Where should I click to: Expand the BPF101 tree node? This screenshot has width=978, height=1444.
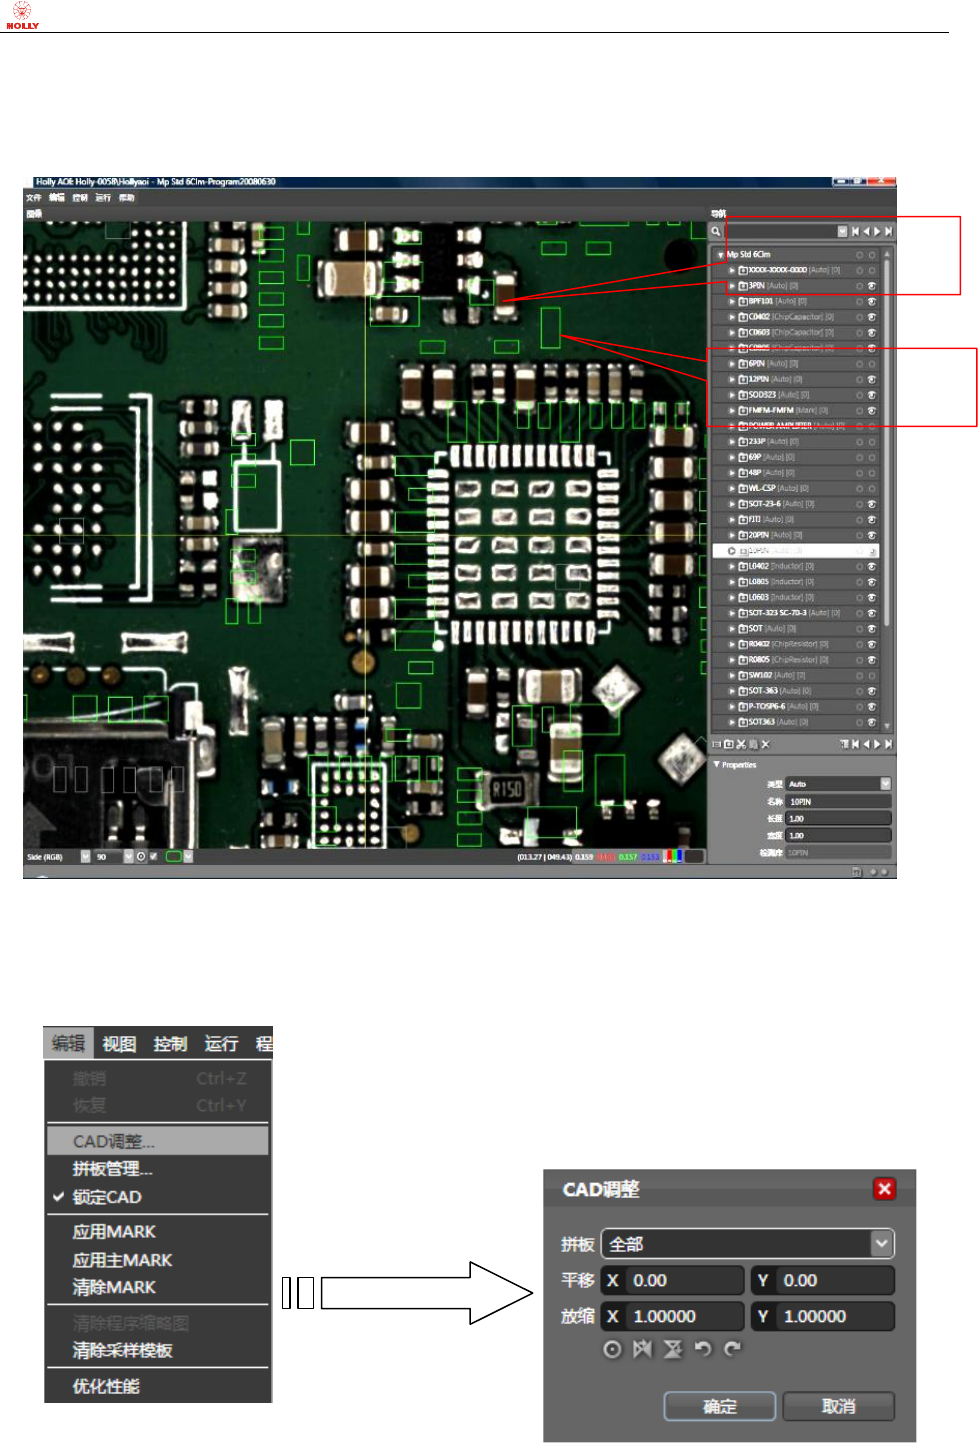[732, 301]
